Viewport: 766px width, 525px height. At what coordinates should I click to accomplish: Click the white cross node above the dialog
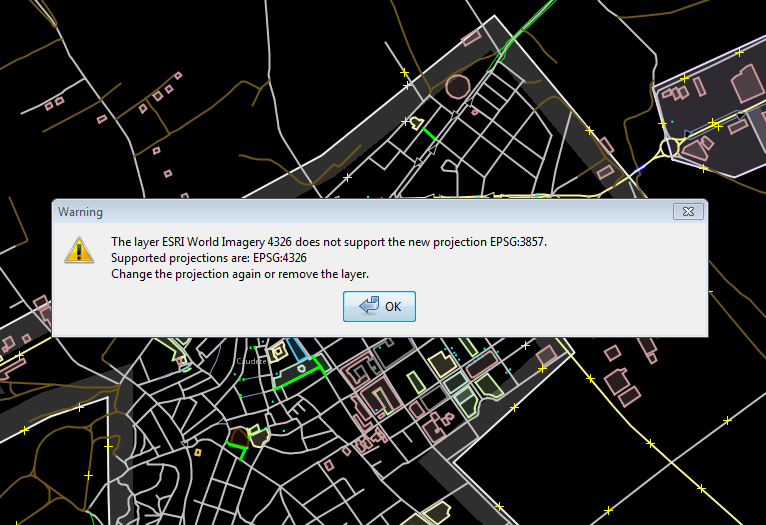click(348, 177)
